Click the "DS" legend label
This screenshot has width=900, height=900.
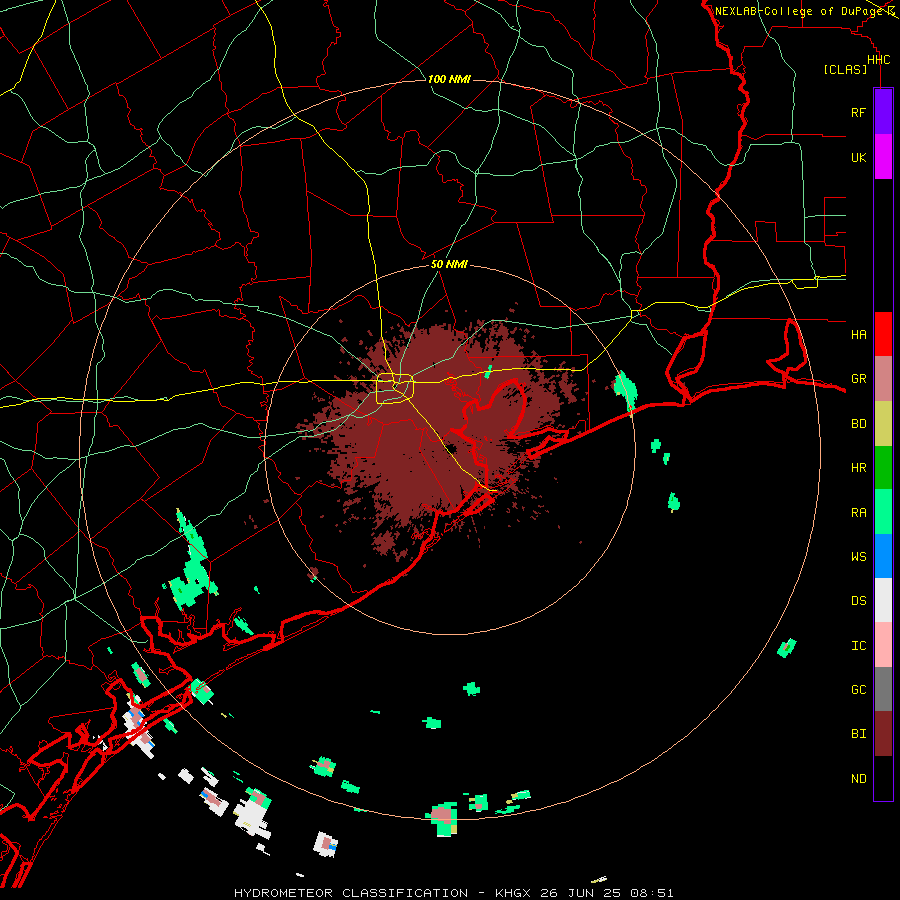pos(858,600)
